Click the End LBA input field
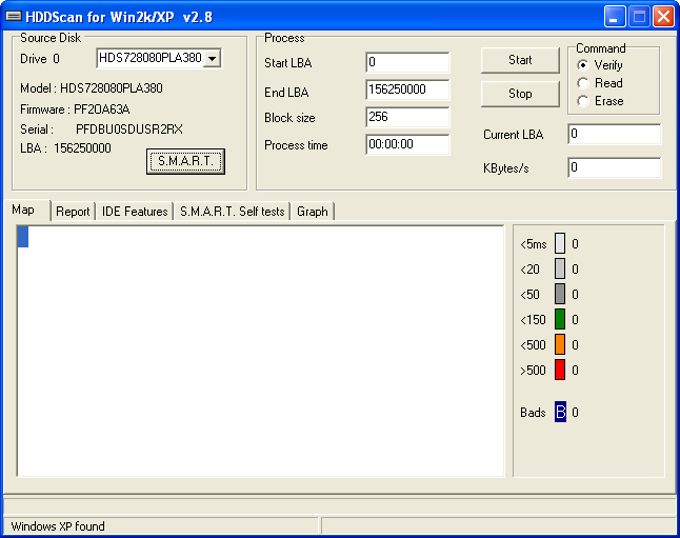 407,90
